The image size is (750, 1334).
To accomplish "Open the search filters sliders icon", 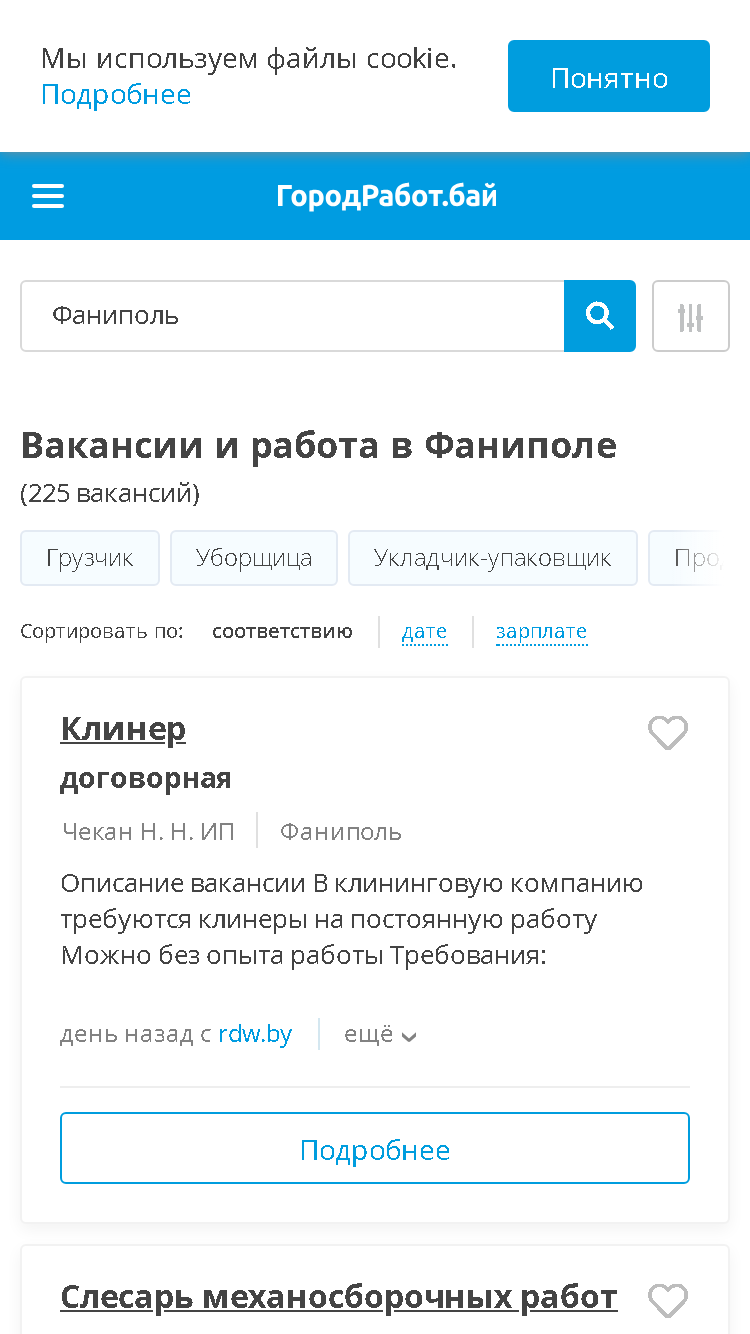I will tap(691, 316).
